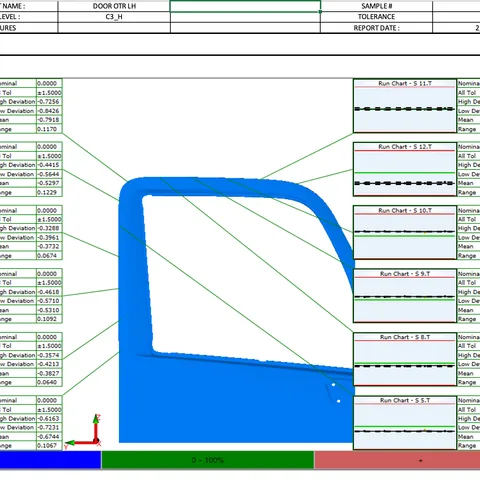The image size is (480, 480).
Task: Select the C3_H level cell
Action: tap(114, 17)
